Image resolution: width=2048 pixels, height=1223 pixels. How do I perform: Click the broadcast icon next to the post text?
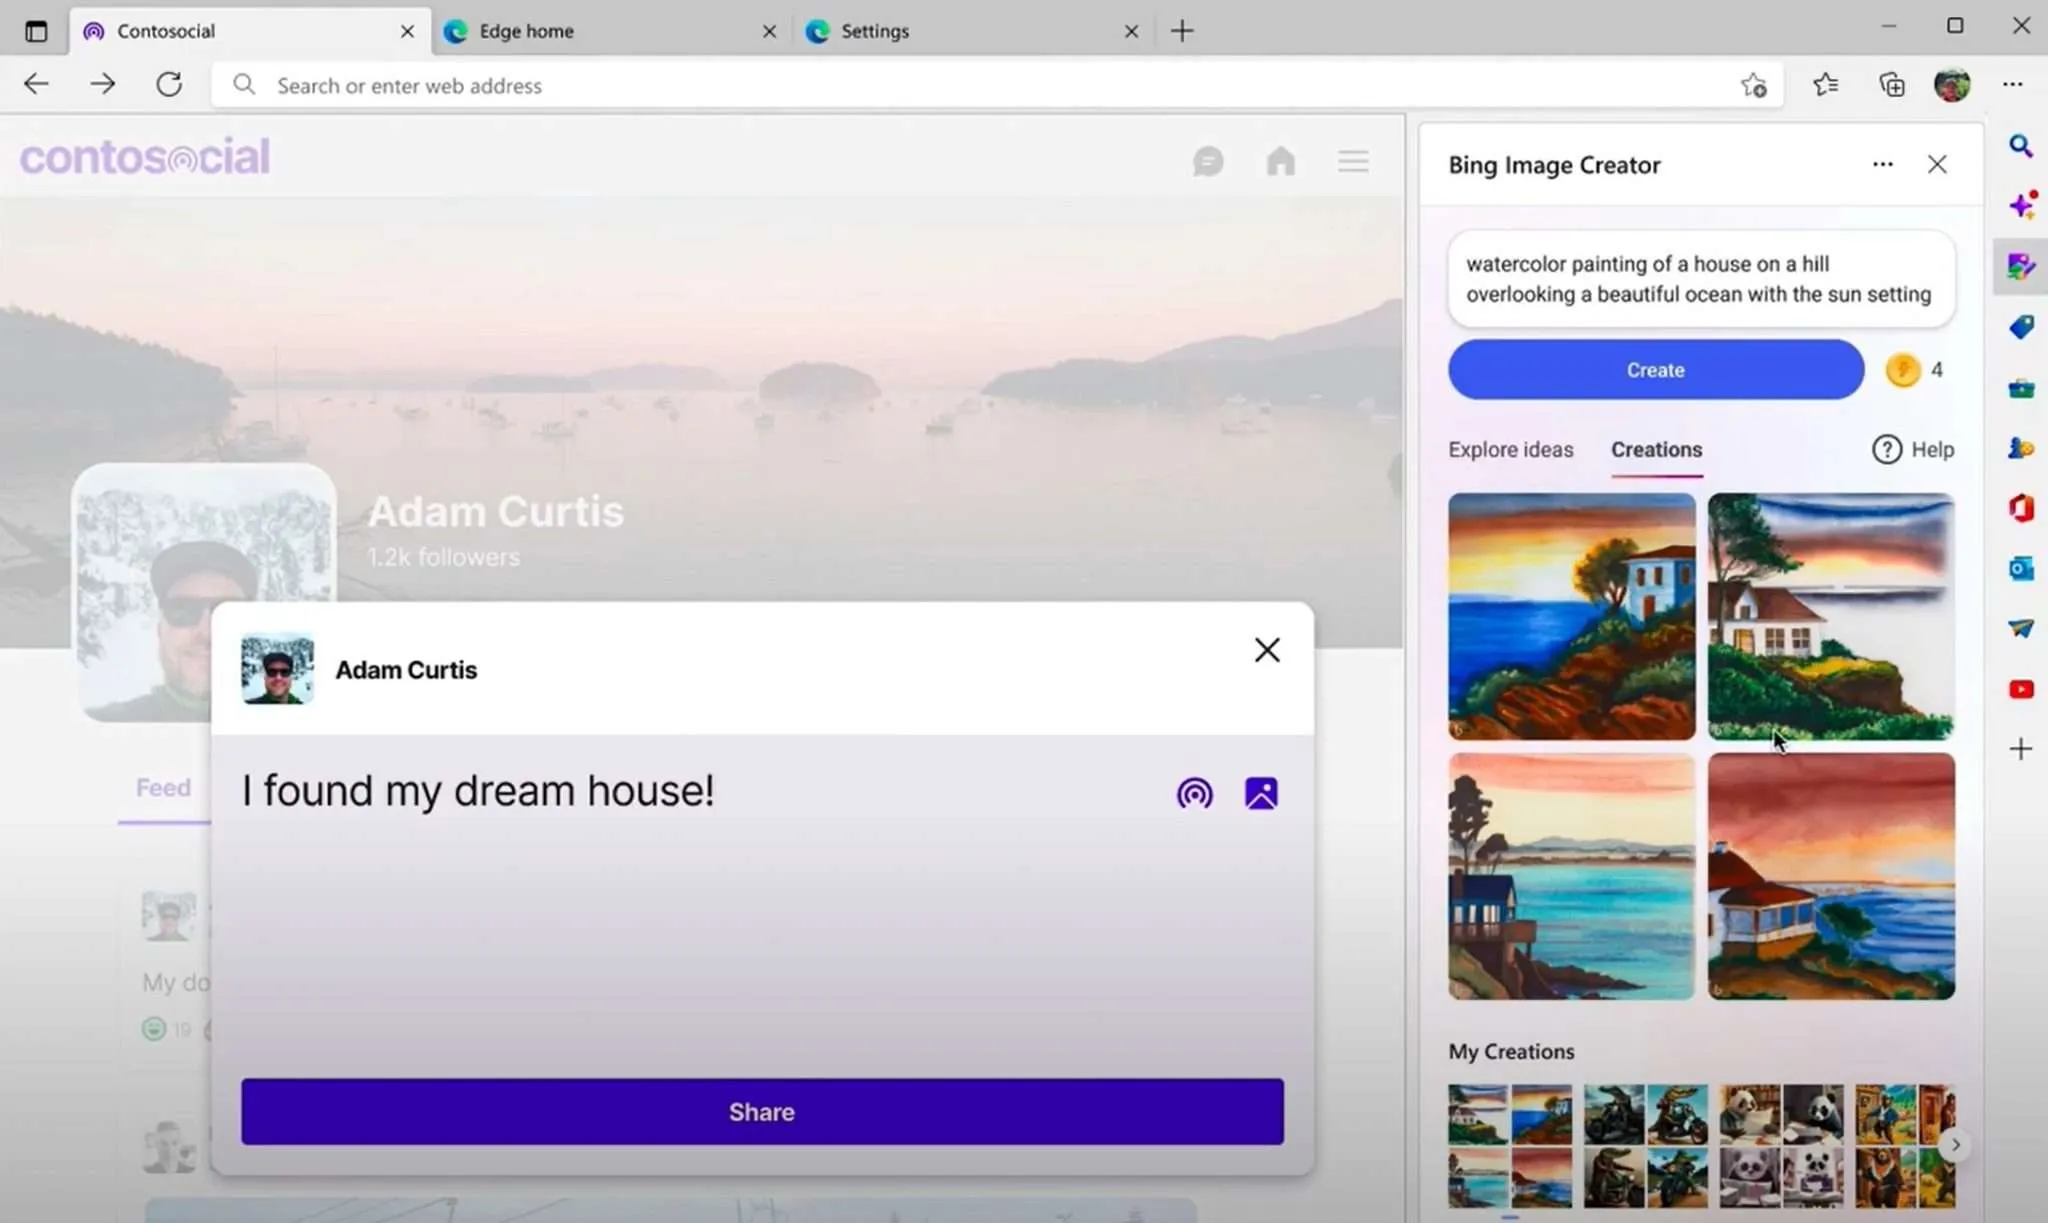[1194, 792]
